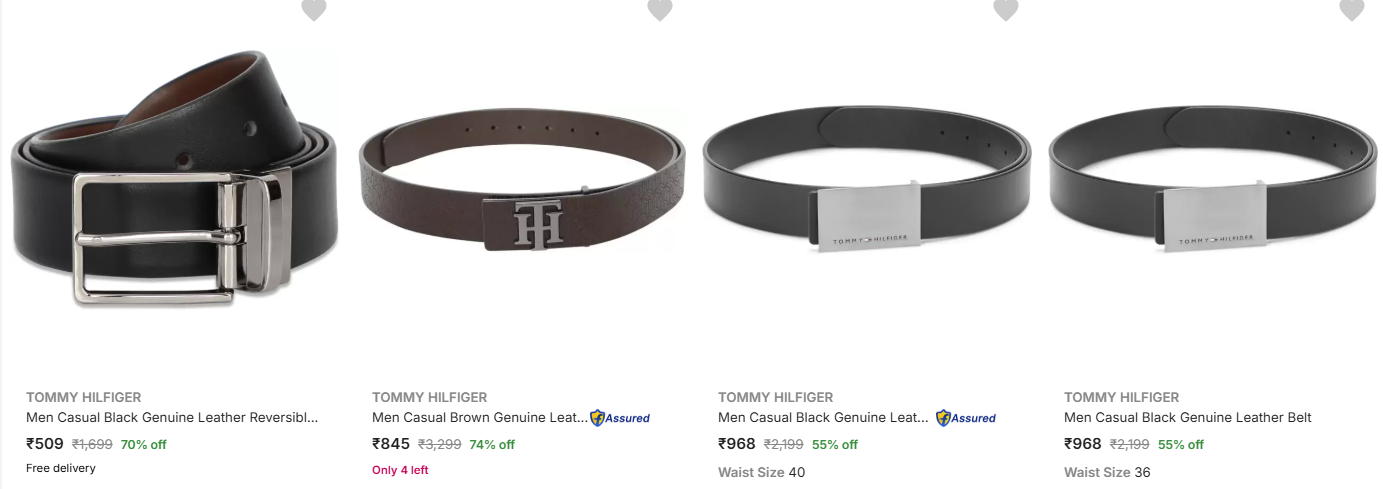Click the Free delivery text under ₹509
This screenshot has height=489, width=1383.
pos(61,468)
